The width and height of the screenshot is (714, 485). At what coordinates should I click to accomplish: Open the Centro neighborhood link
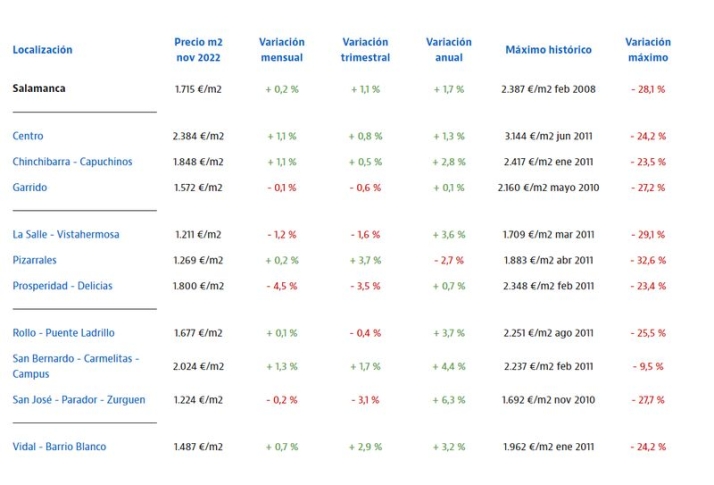[28, 136]
